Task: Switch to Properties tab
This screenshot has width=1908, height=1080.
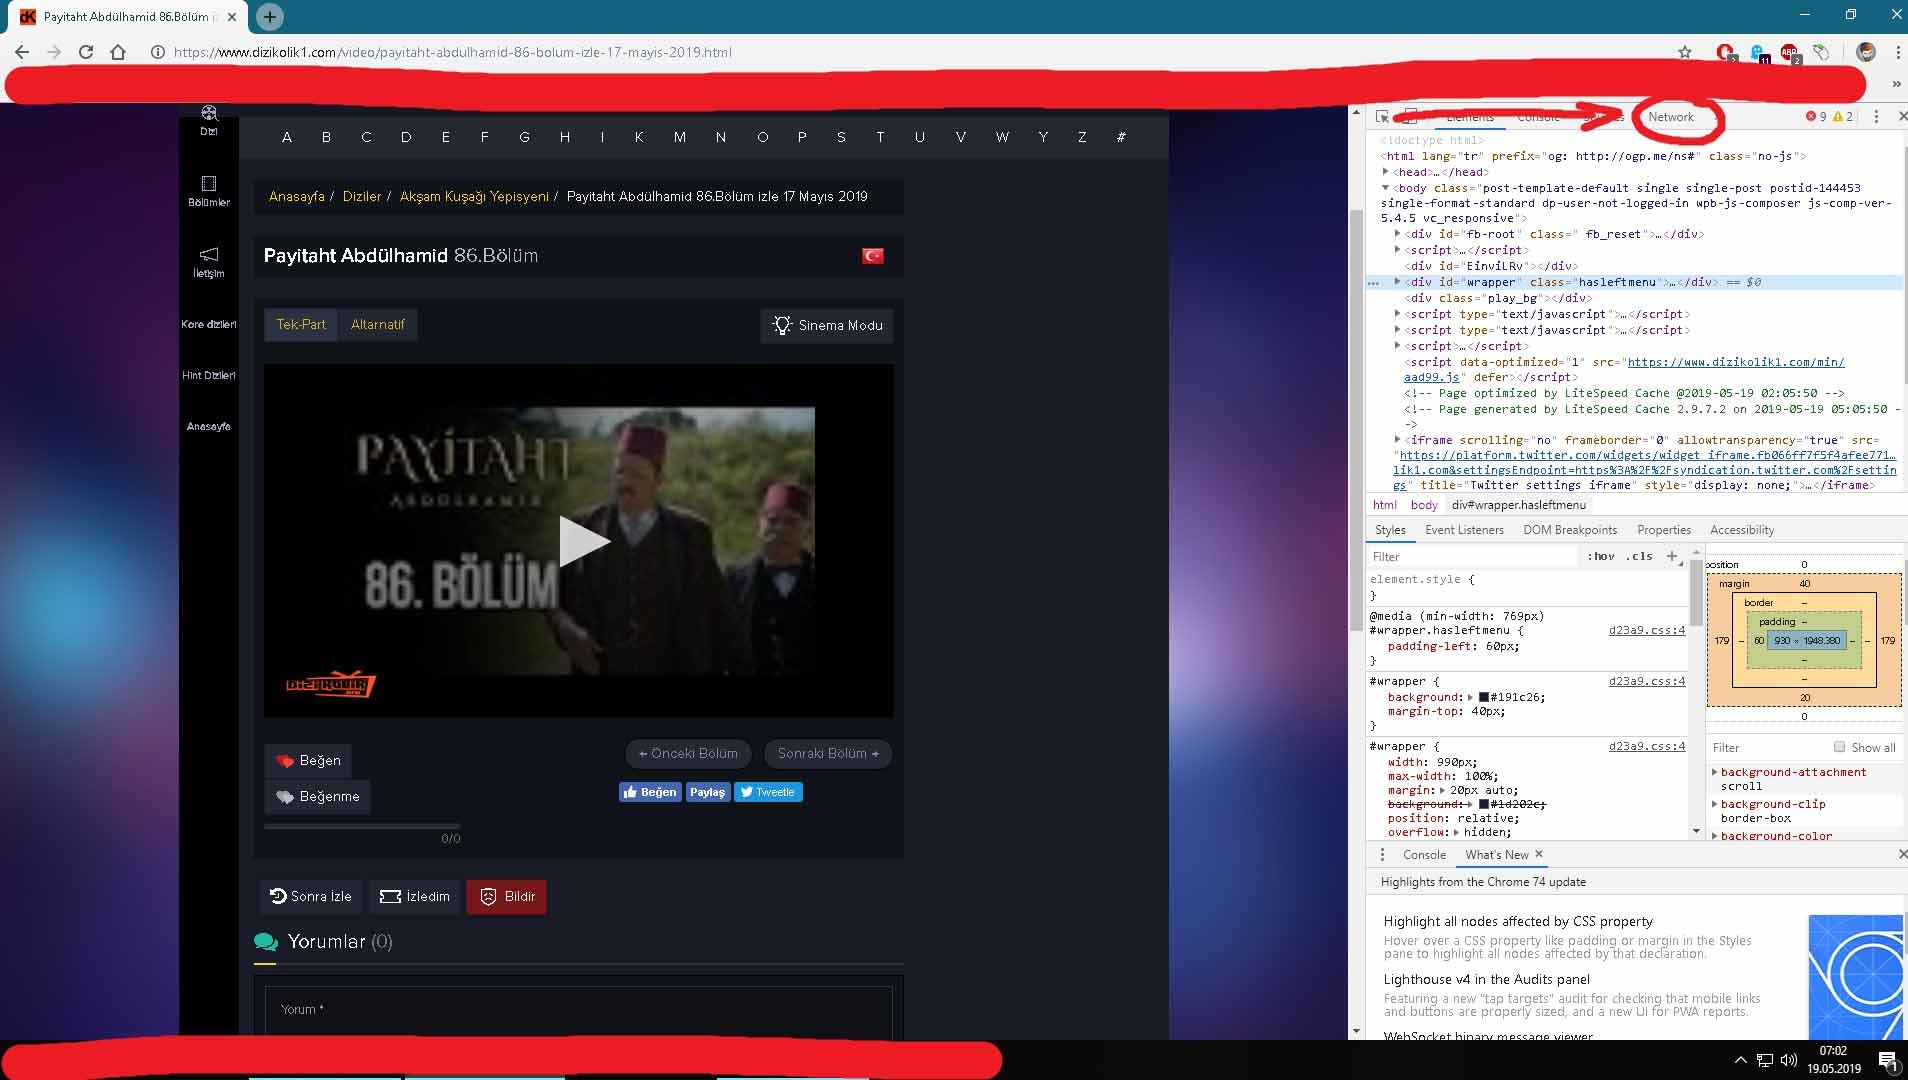Action: point(1664,530)
